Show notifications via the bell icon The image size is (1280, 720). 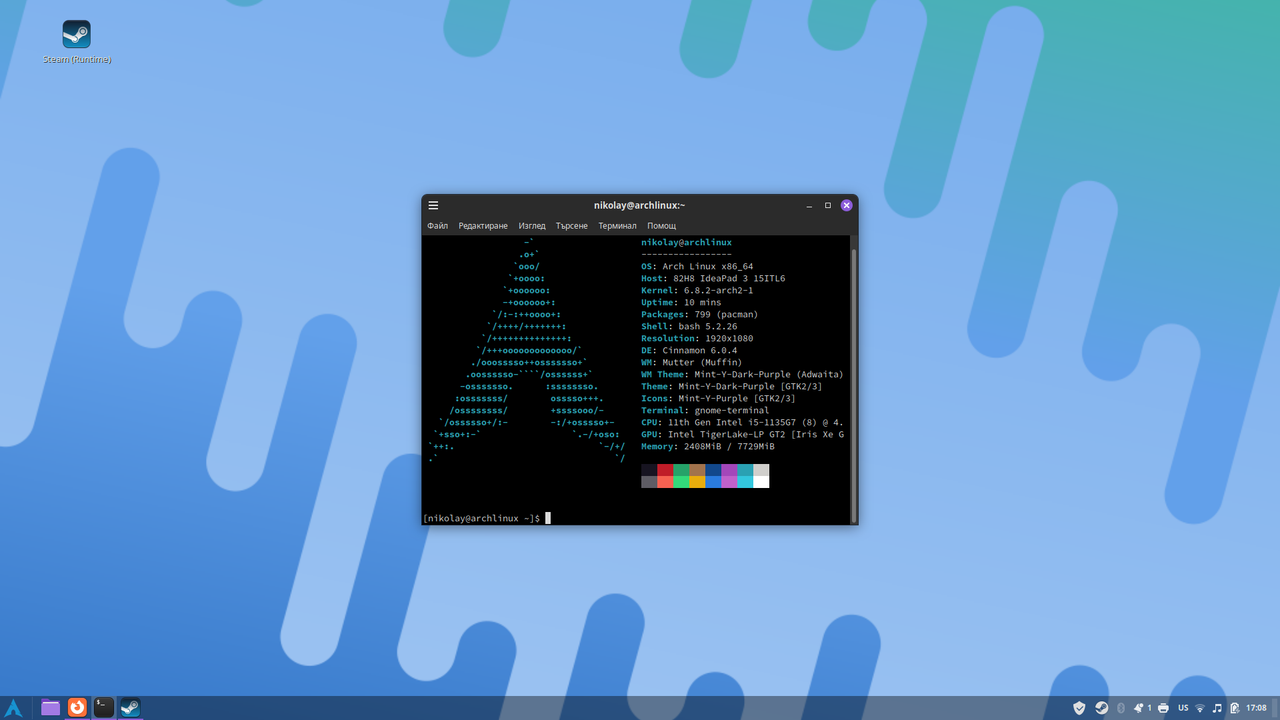tap(1138, 708)
